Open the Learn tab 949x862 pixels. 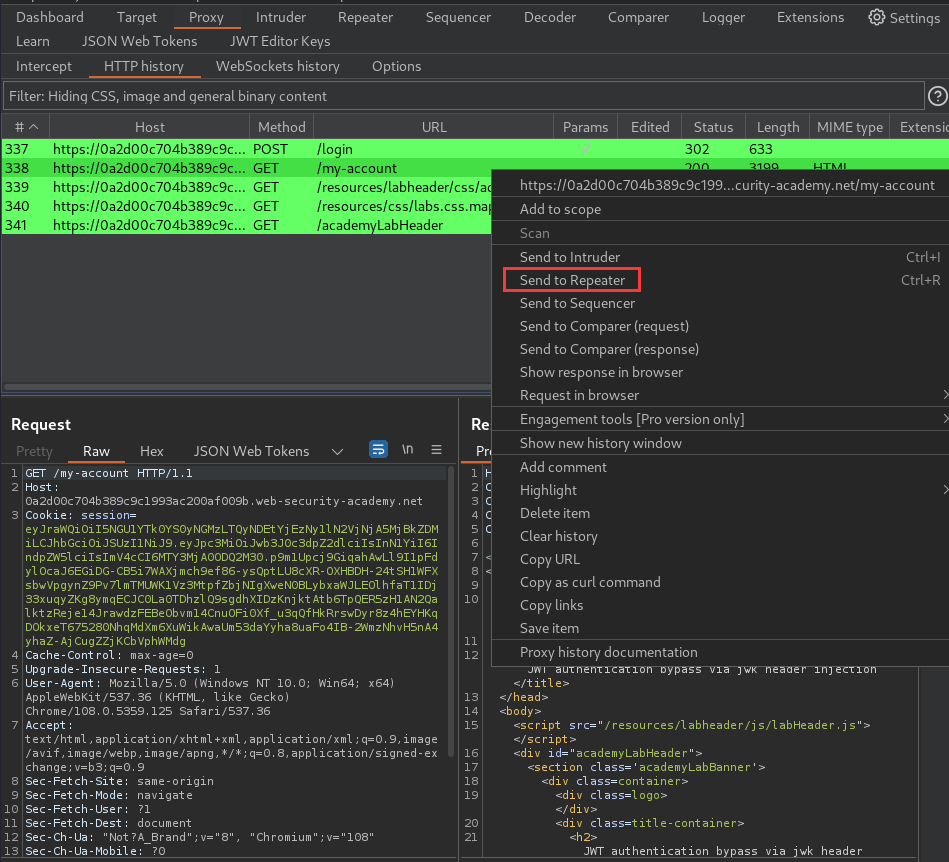pos(33,41)
